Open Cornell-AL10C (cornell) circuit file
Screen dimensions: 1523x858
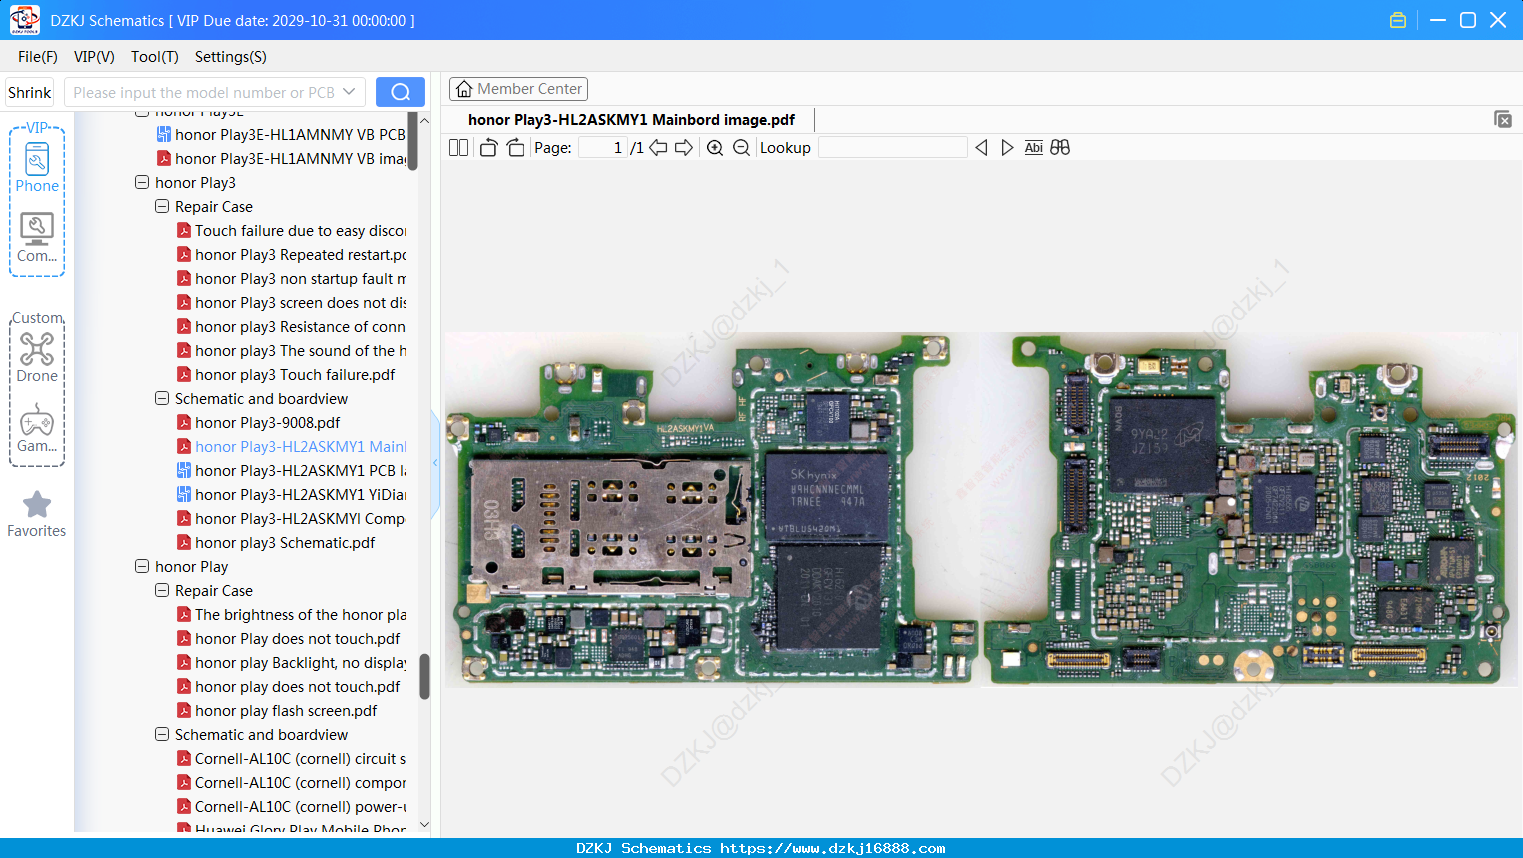click(x=291, y=759)
